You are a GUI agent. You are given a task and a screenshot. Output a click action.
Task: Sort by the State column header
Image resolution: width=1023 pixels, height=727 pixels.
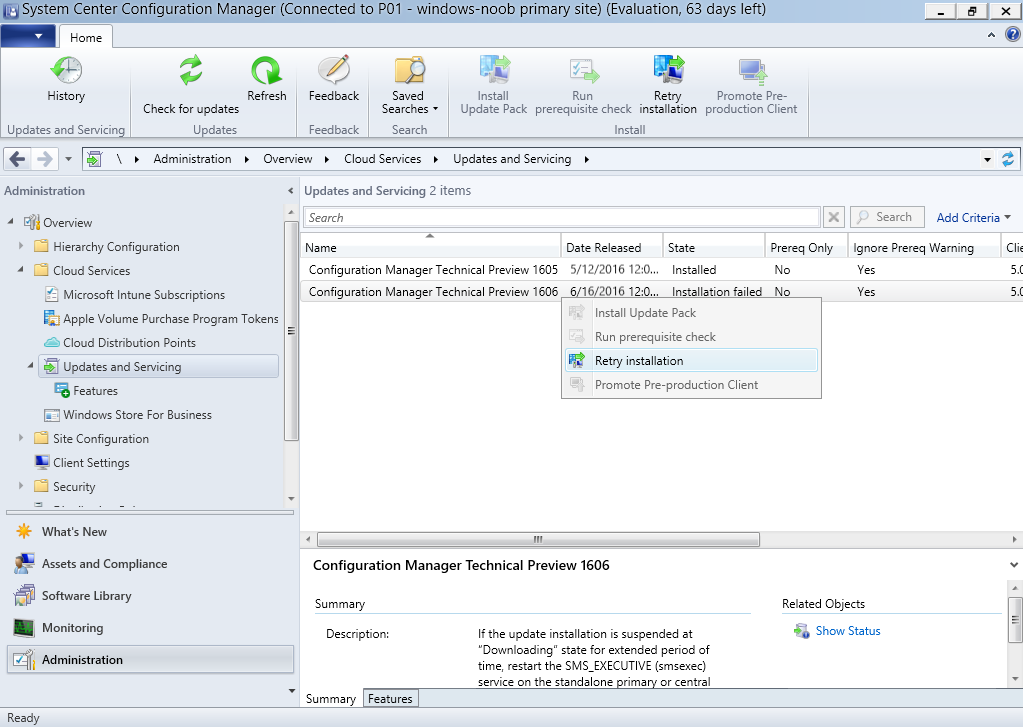coord(714,247)
